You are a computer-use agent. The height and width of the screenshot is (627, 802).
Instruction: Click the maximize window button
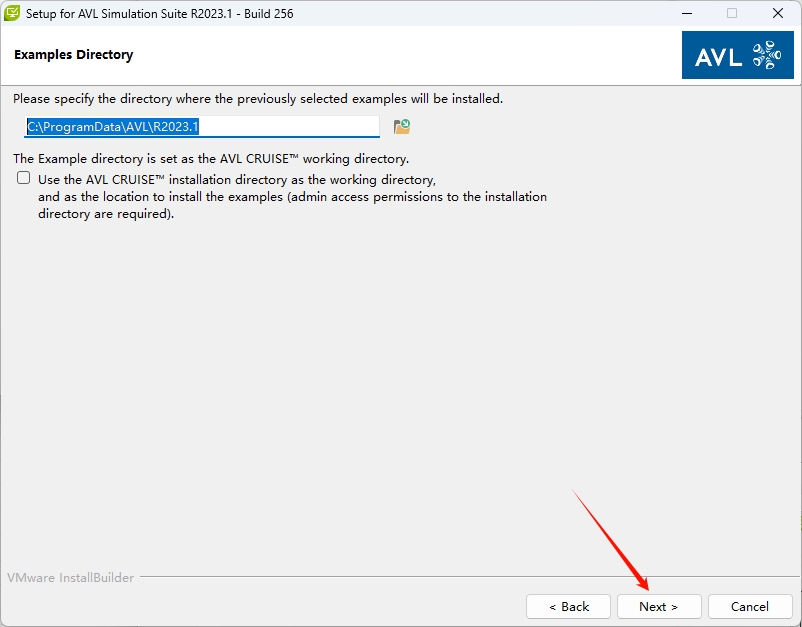tap(732, 14)
